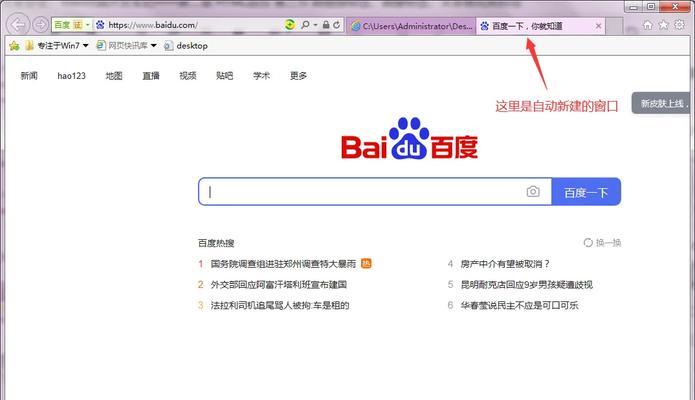Open hot search 国务院调查组进驻郑州

283,264
